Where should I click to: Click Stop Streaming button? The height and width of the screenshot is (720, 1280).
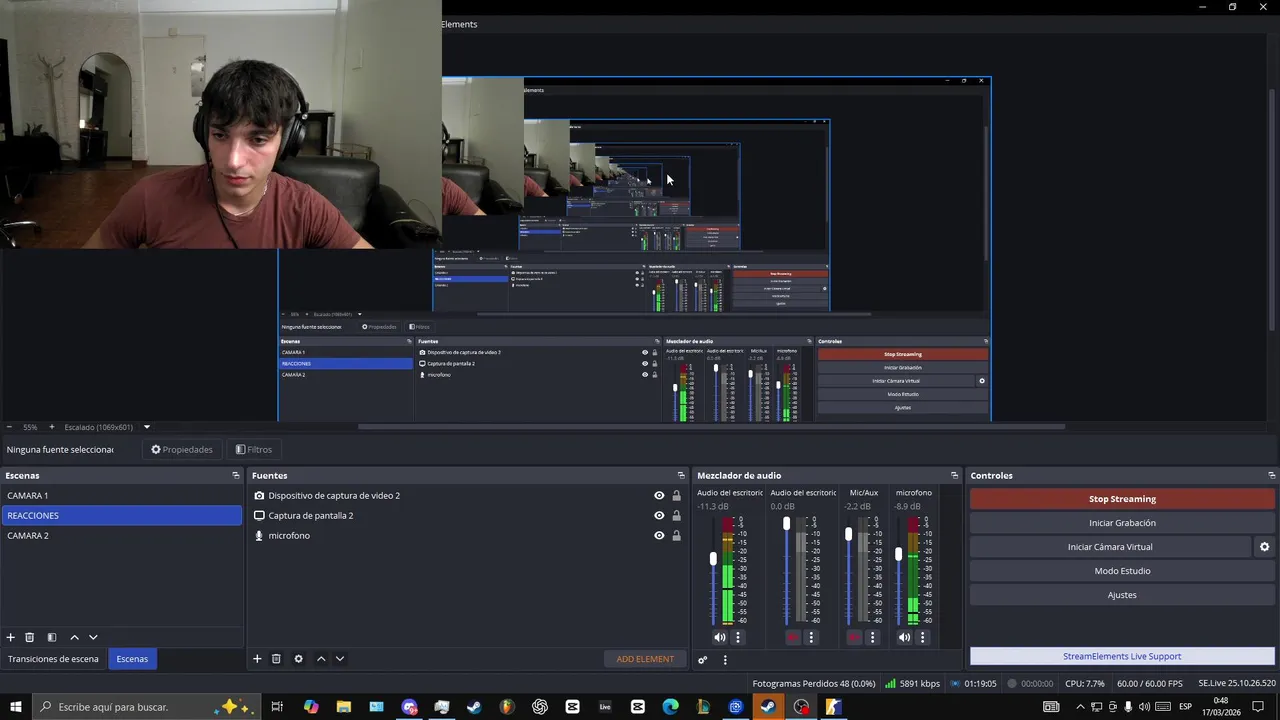coord(1122,499)
